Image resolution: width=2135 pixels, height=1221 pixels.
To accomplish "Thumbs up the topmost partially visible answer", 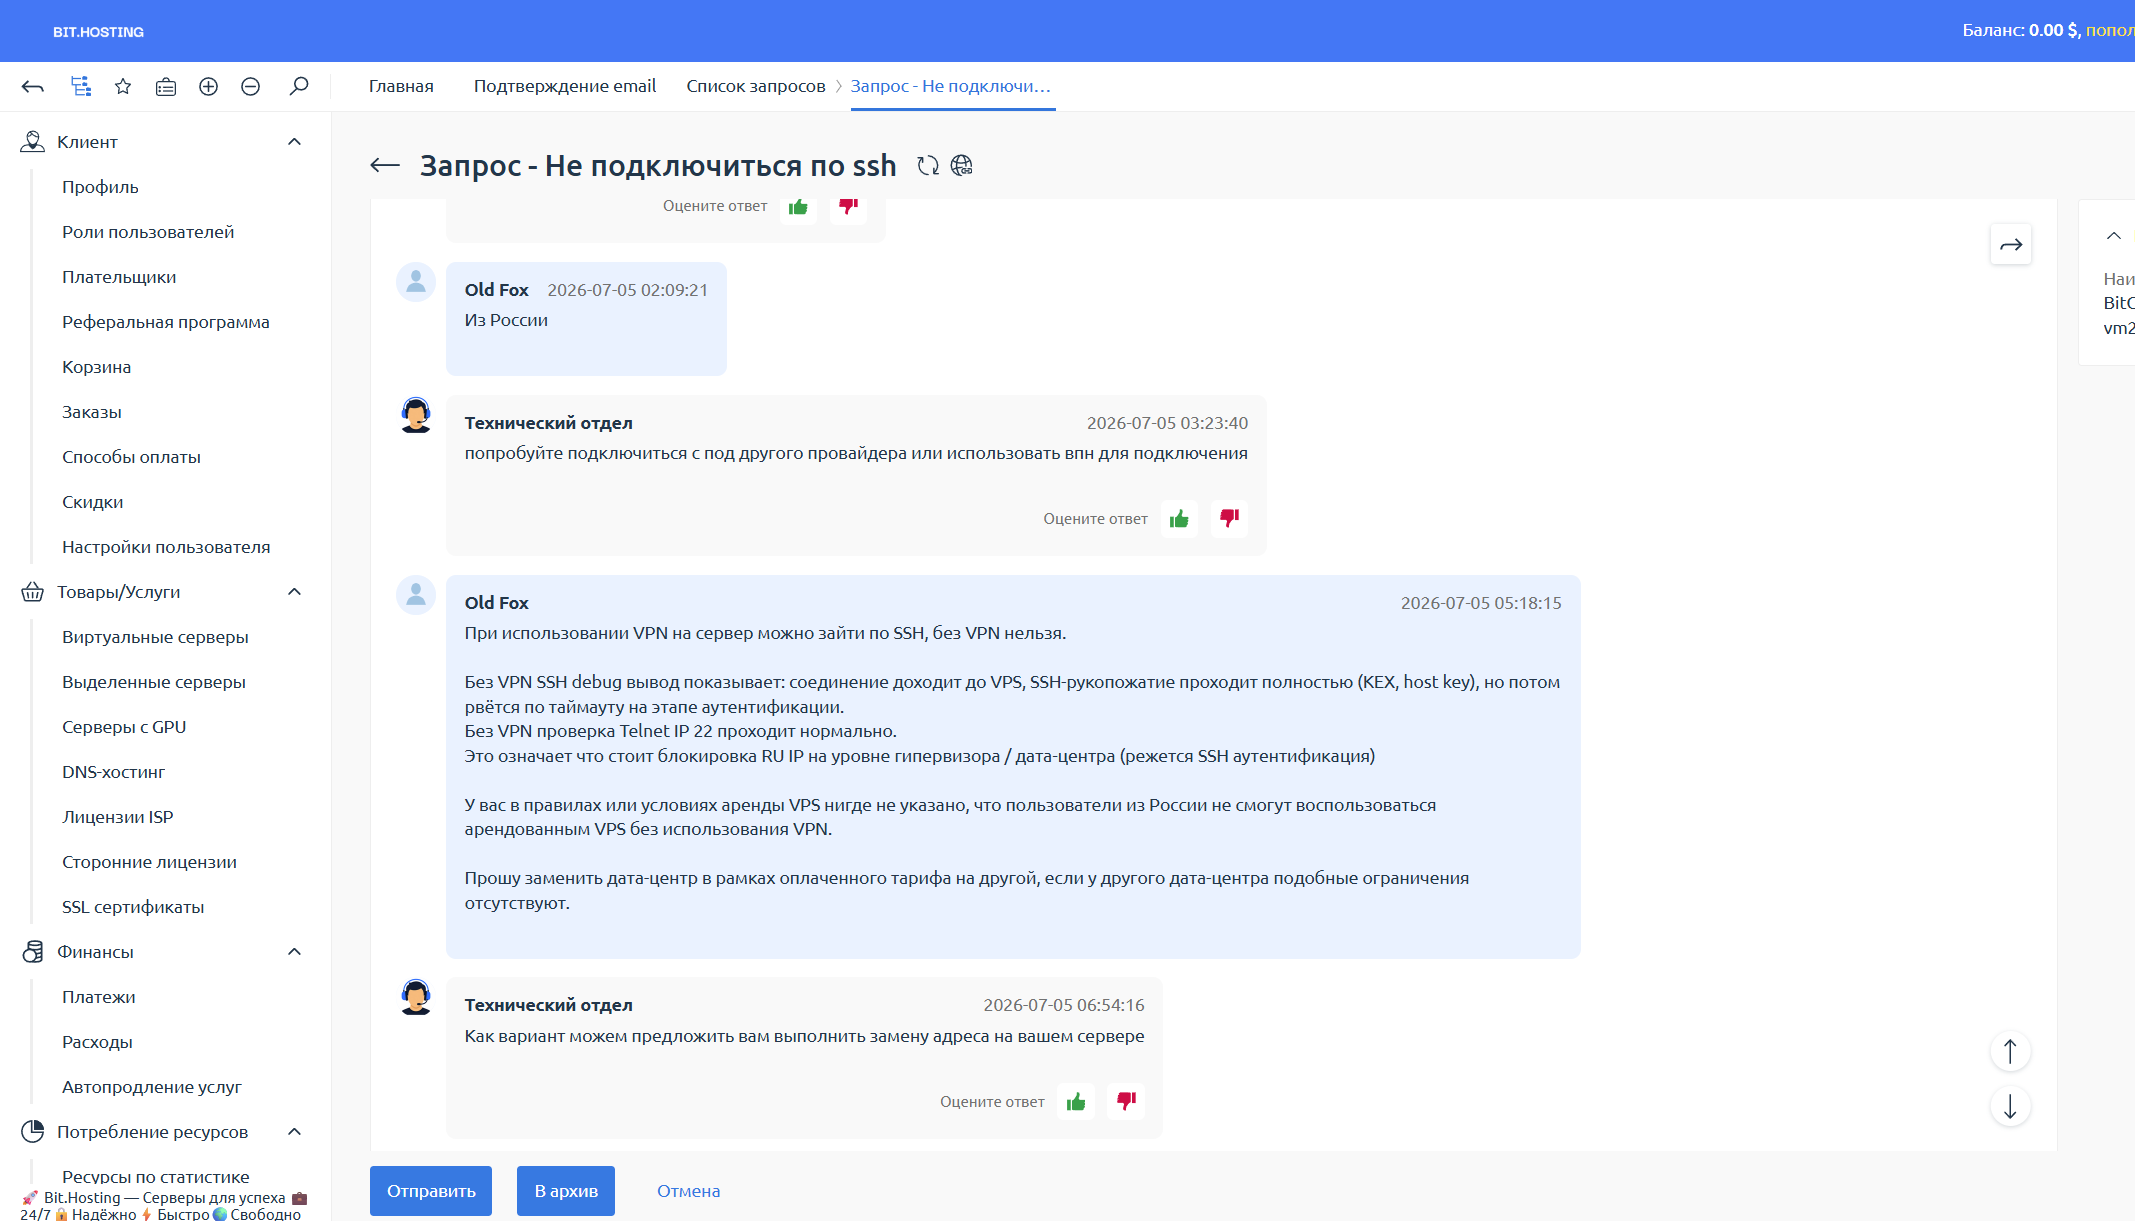I will pos(798,208).
